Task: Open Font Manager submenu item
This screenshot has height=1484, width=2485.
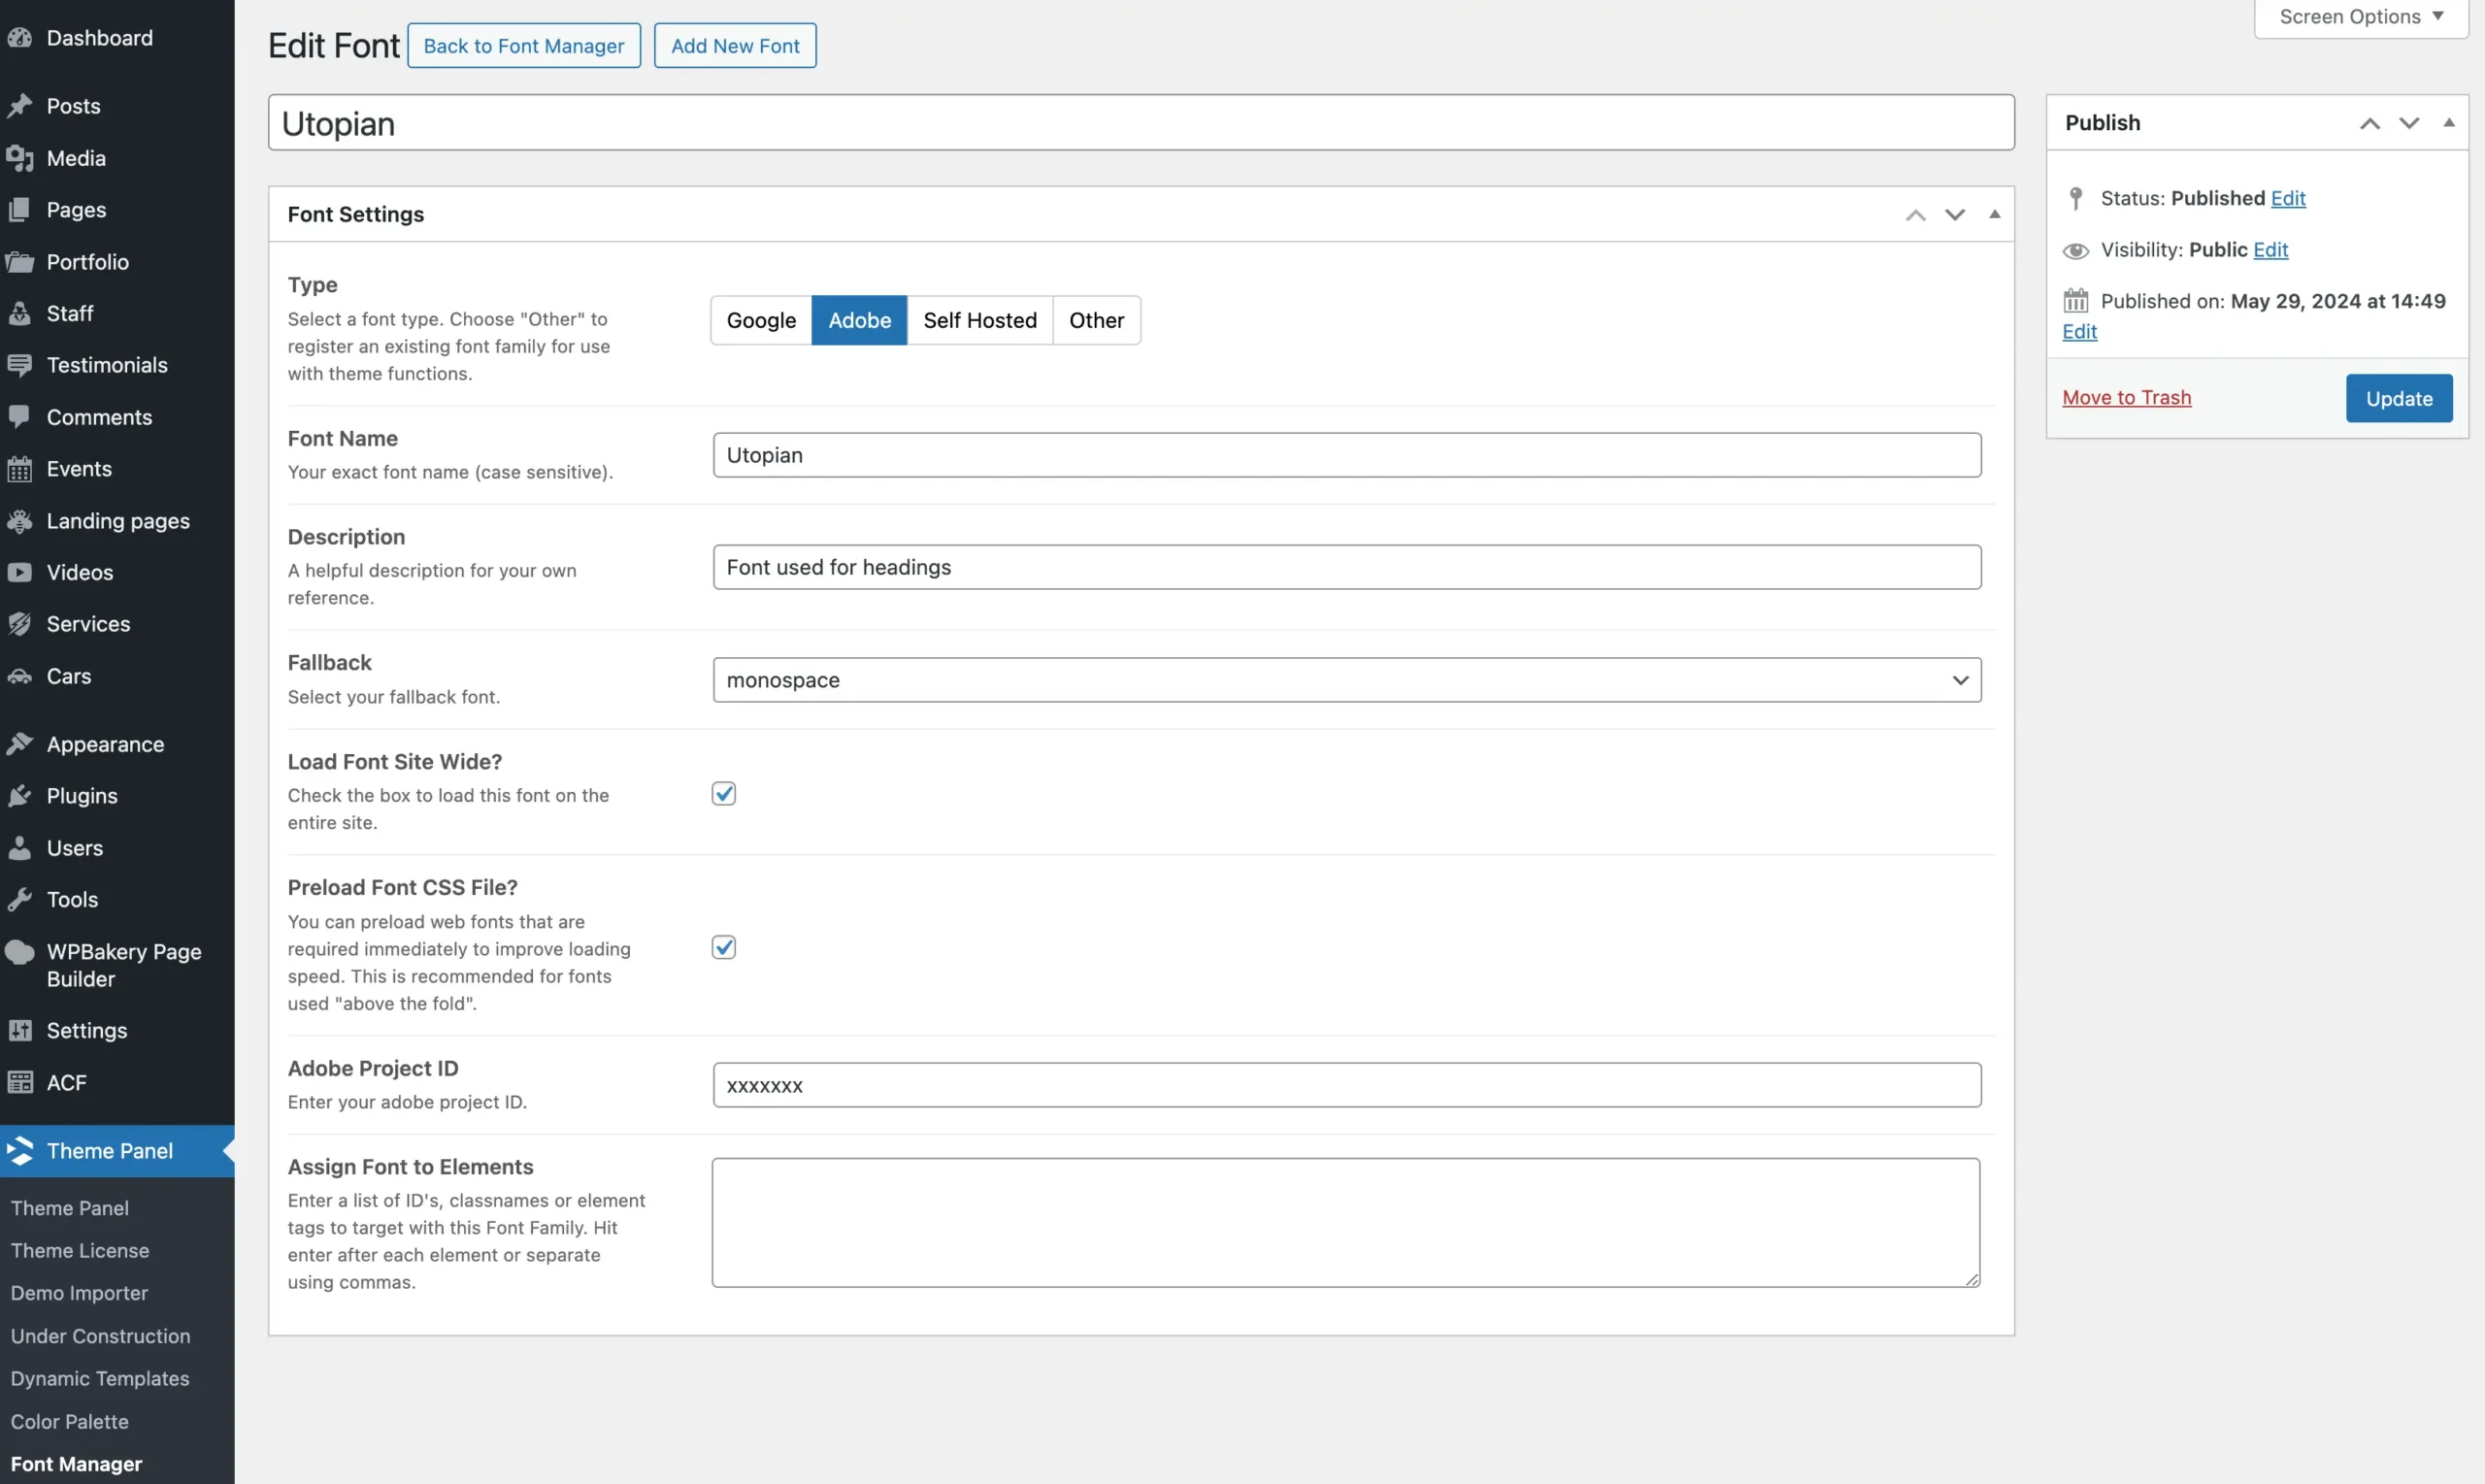Action: [77, 1464]
